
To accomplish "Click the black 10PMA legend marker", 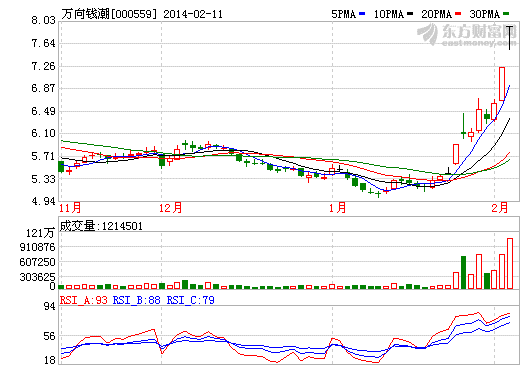I will [410, 14].
